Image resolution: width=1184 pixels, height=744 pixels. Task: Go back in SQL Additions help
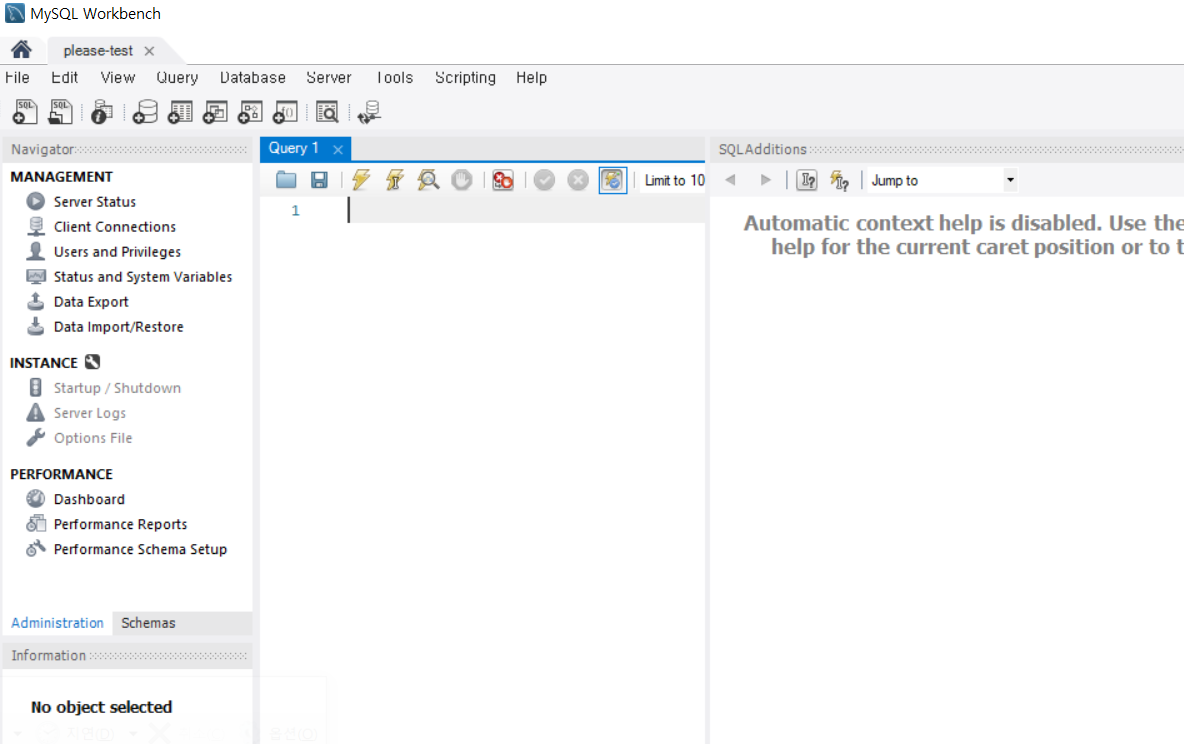coord(730,180)
